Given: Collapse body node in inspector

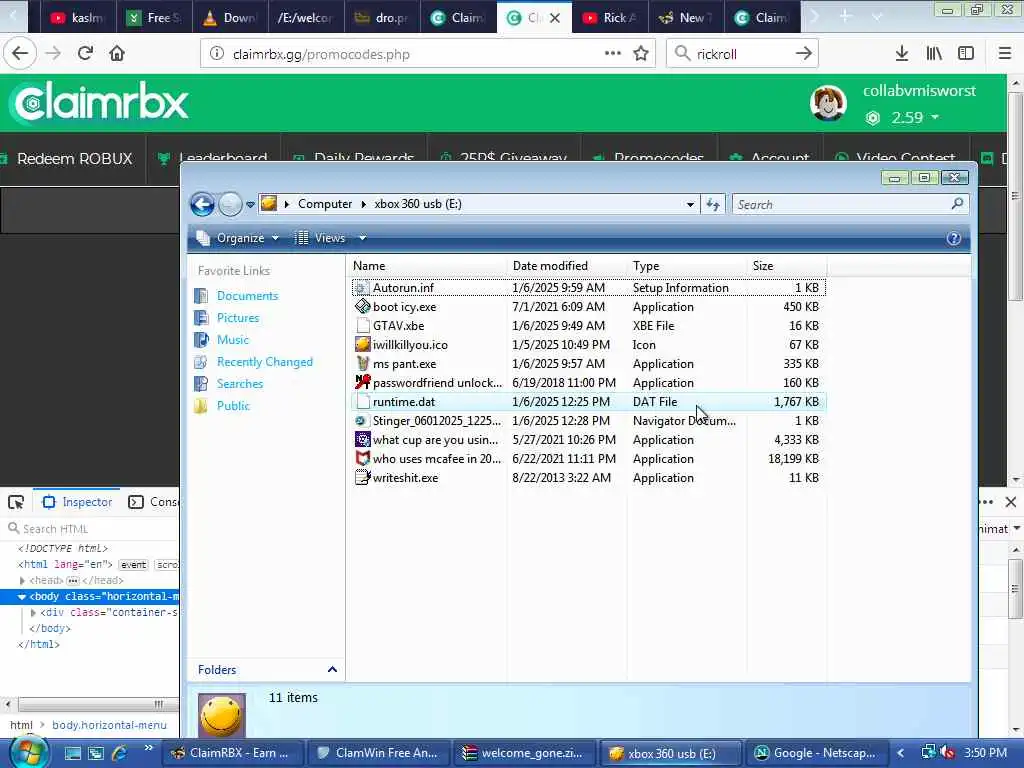Looking at the screenshot, I should [22, 597].
